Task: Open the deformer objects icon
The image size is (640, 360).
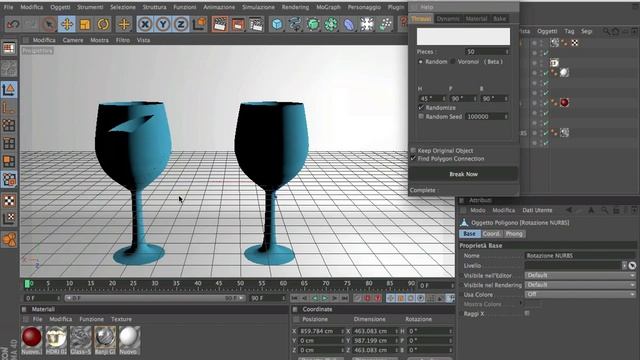Action: (x=349, y=24)
